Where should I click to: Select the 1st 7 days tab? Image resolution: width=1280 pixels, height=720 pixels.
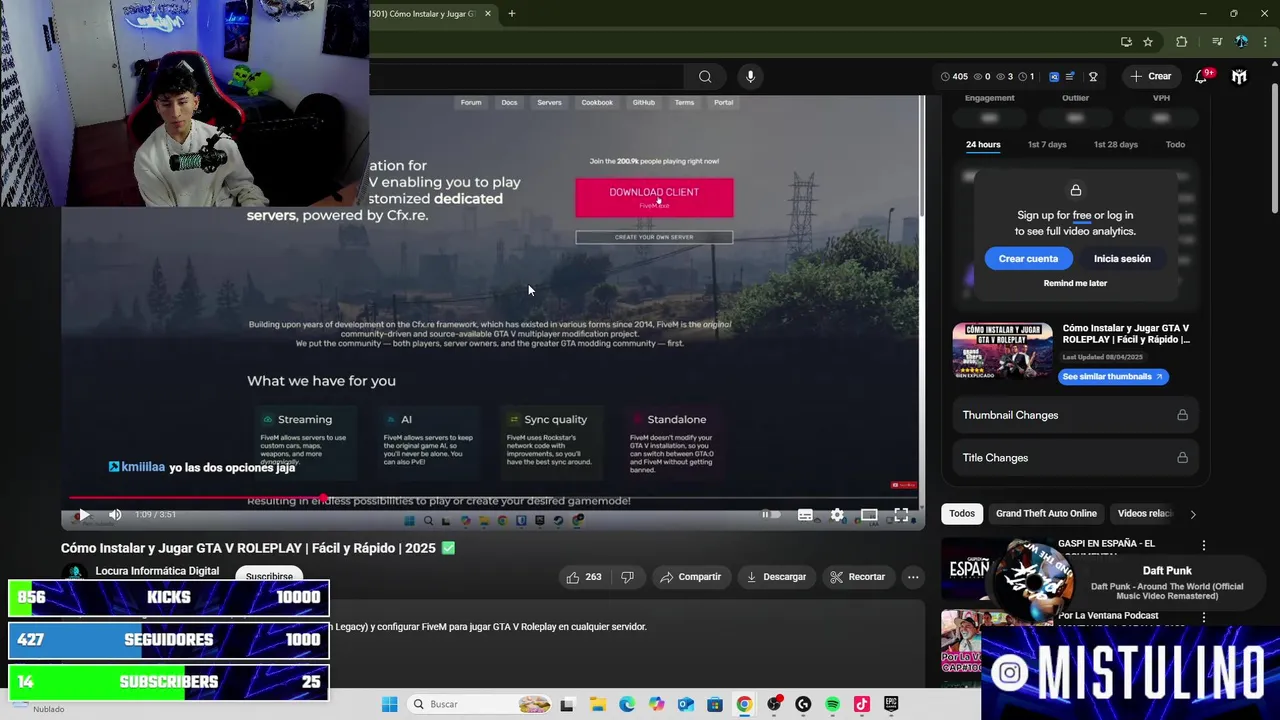(x=1047, y=144)
